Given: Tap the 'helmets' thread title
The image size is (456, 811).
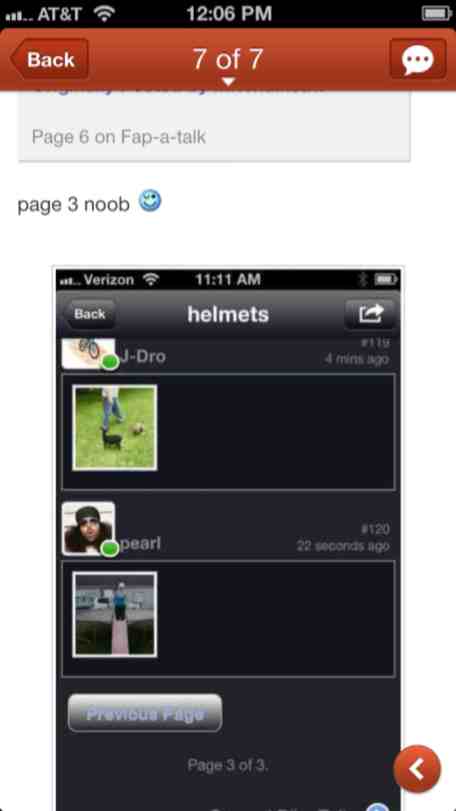Looking at the screenshot, I should 228,314.
